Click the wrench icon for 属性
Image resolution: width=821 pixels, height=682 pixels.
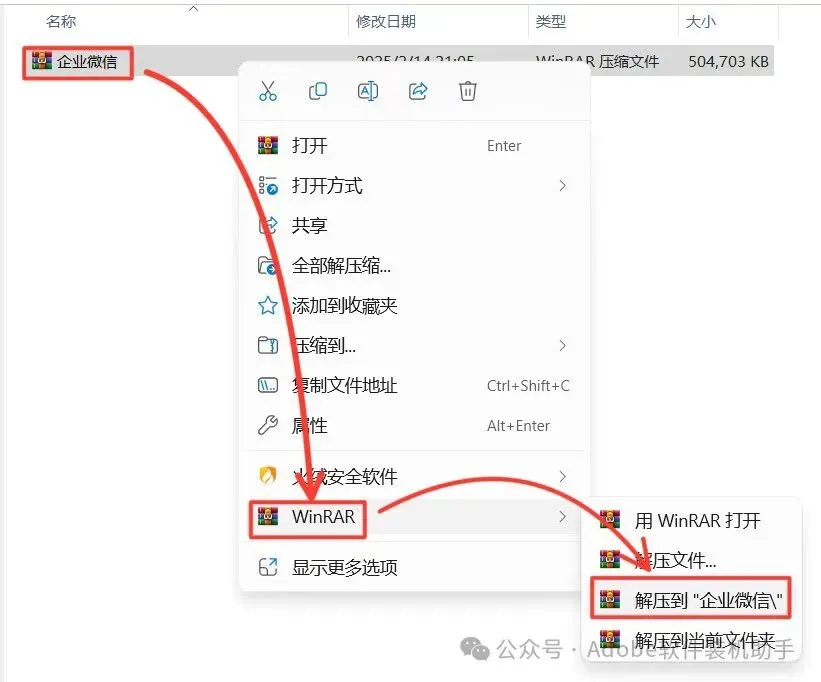(268, 426)
